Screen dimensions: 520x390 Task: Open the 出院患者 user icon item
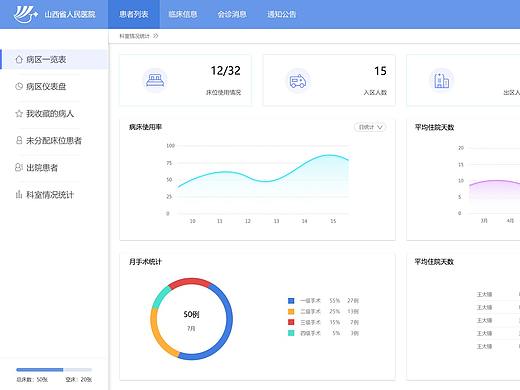[x=19, y=167]
